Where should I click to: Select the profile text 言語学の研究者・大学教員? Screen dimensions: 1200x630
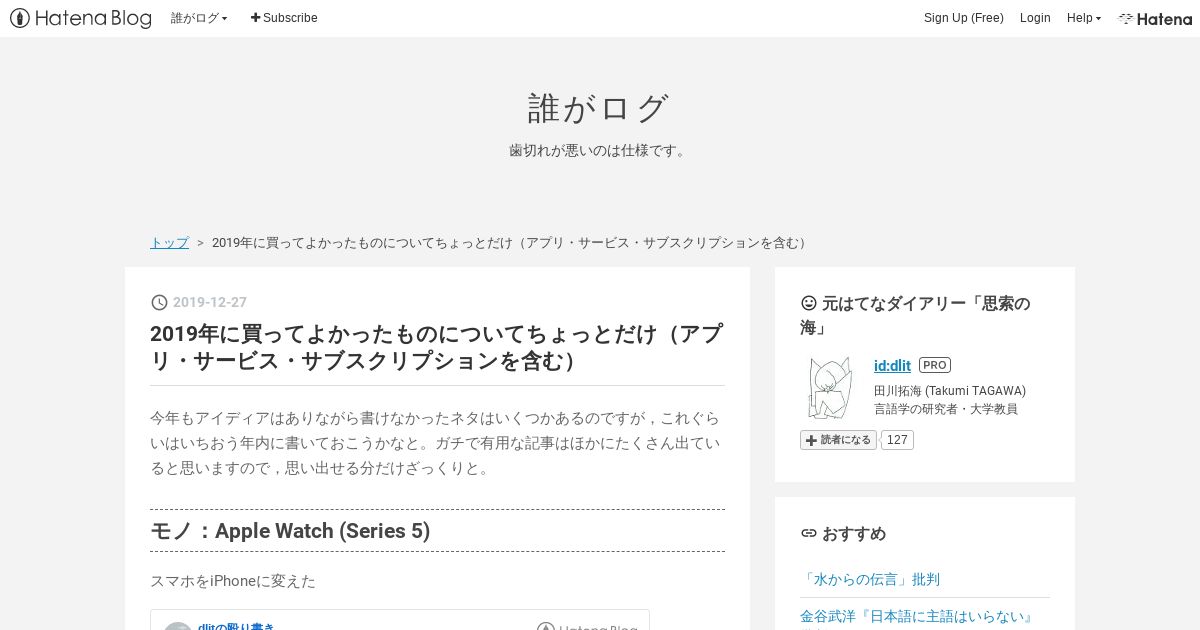pyautogui.click(x=946, y=409)
